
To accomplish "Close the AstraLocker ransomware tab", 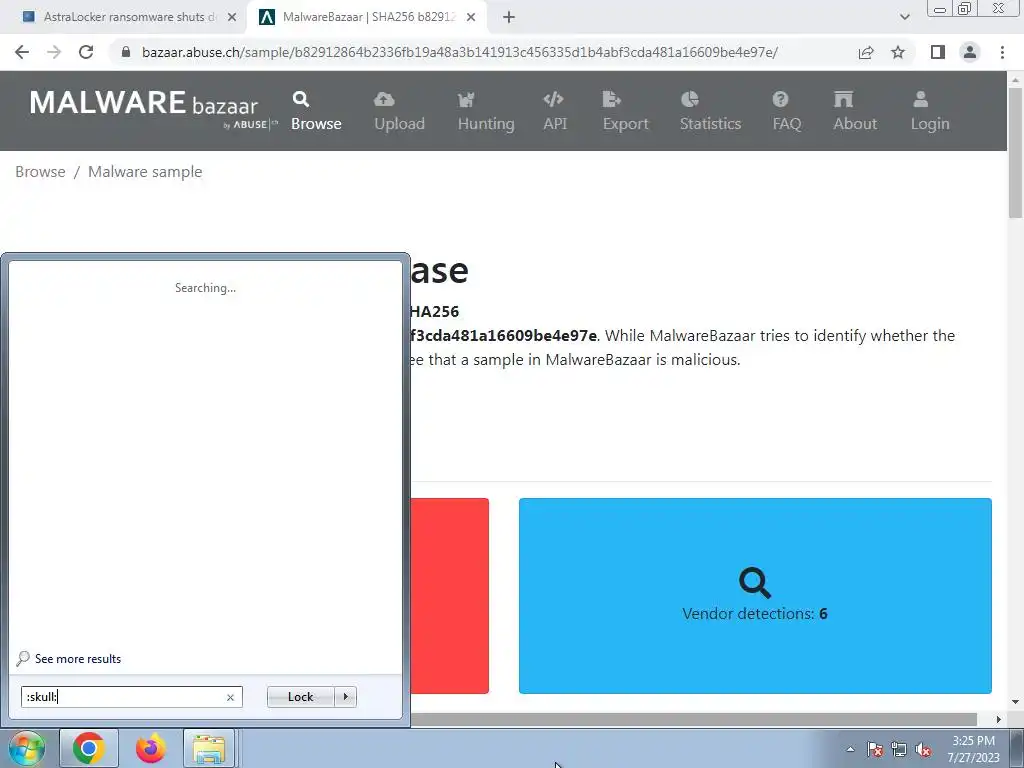I will tap(232, 17).
